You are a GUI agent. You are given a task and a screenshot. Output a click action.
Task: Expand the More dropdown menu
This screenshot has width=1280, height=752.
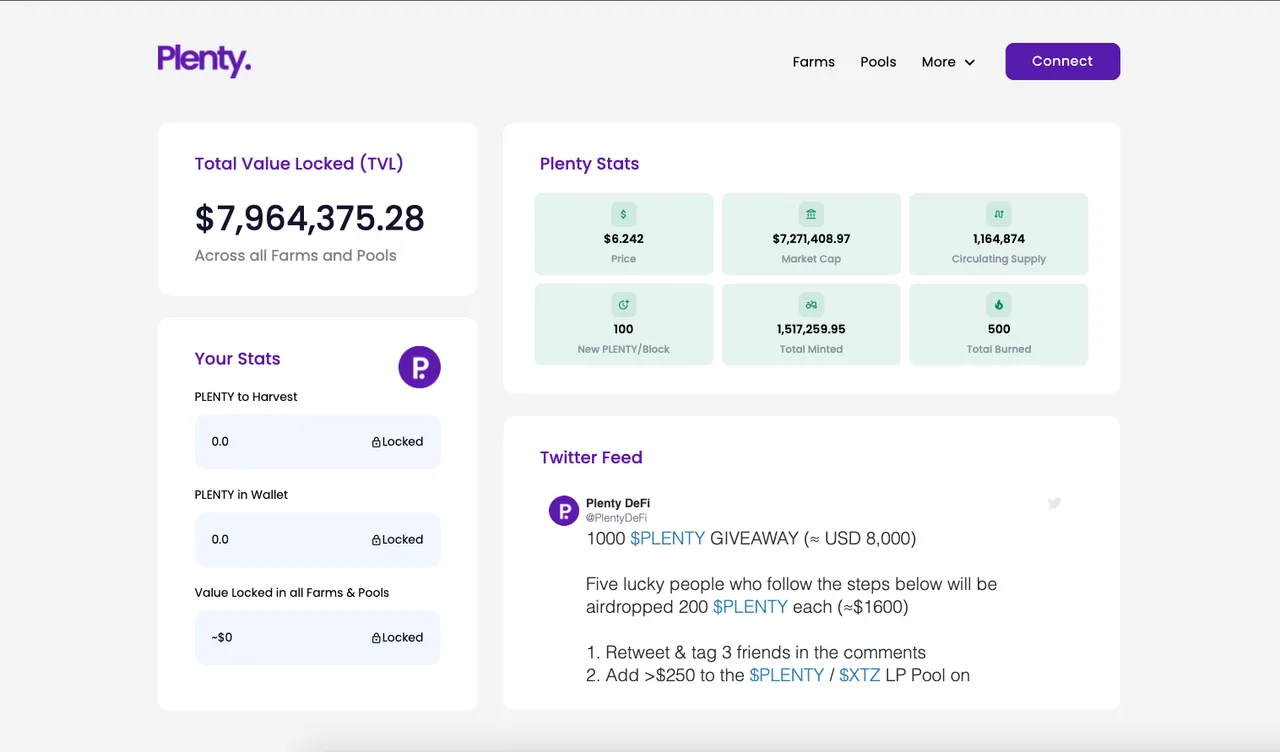pyautogui.click(x=948, y=62)
